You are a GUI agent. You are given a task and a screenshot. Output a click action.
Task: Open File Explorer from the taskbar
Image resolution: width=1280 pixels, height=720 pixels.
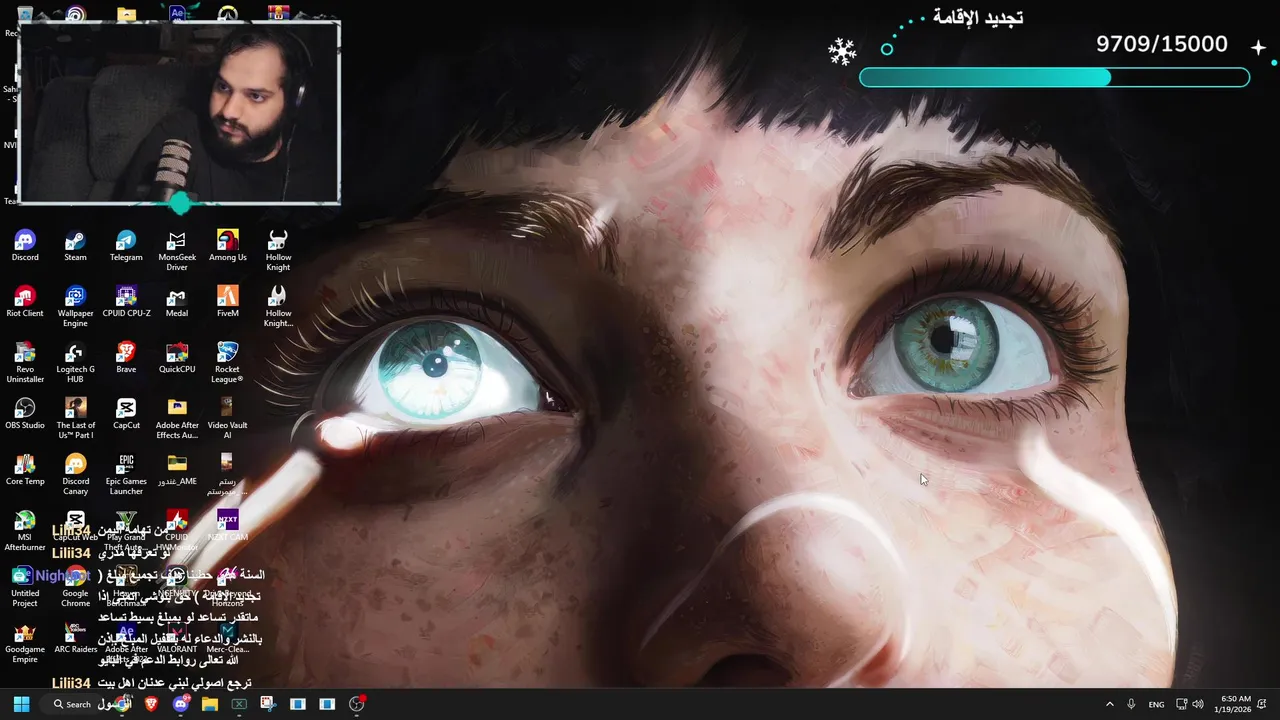coord(210,704)
